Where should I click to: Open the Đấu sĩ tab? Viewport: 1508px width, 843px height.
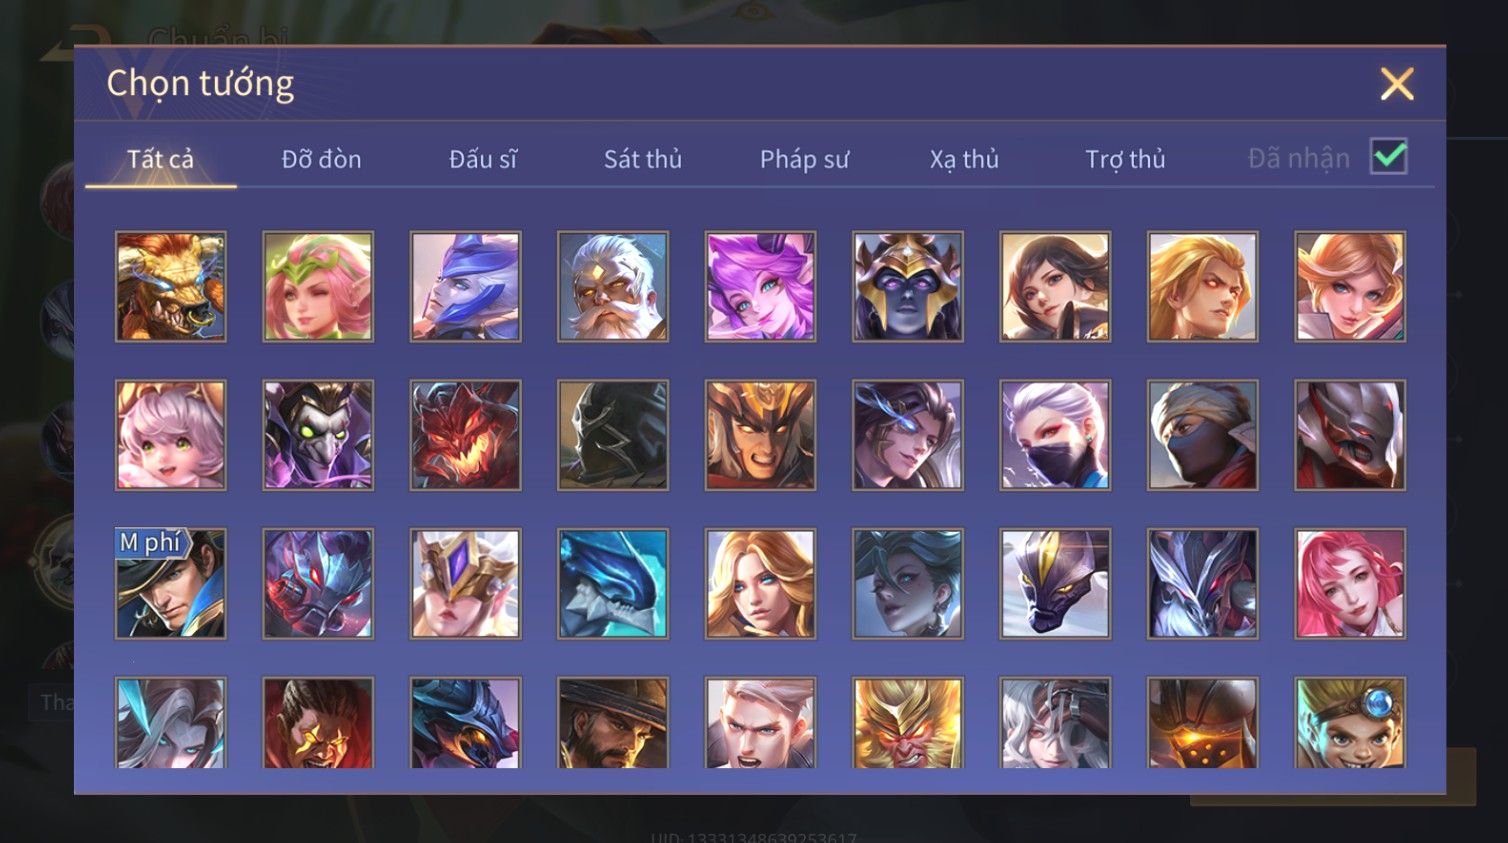483,159
